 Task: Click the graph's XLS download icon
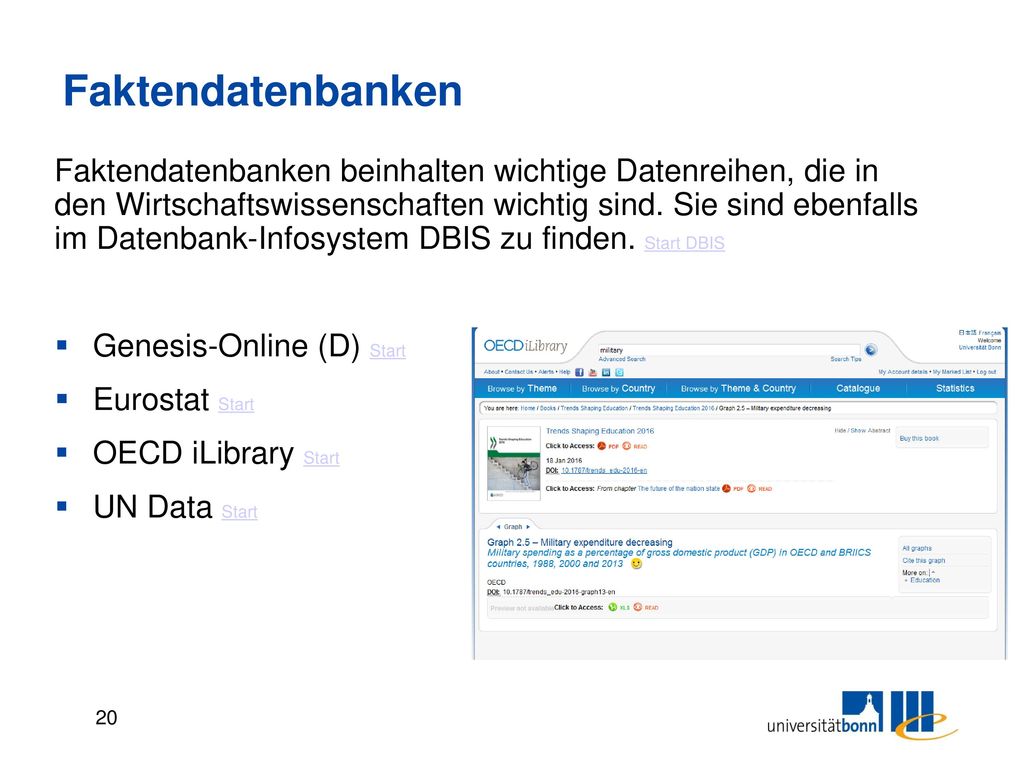click(x=613, y=607)
